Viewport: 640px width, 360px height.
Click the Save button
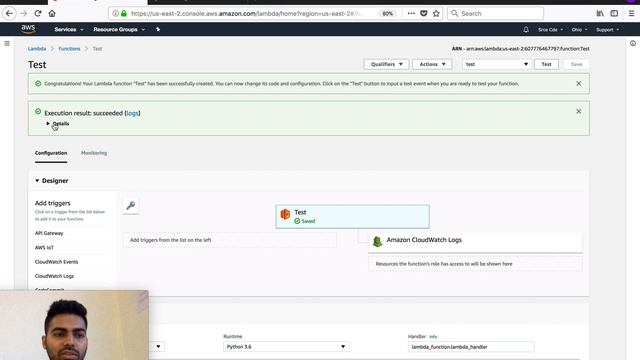click(x=576, y=64)
